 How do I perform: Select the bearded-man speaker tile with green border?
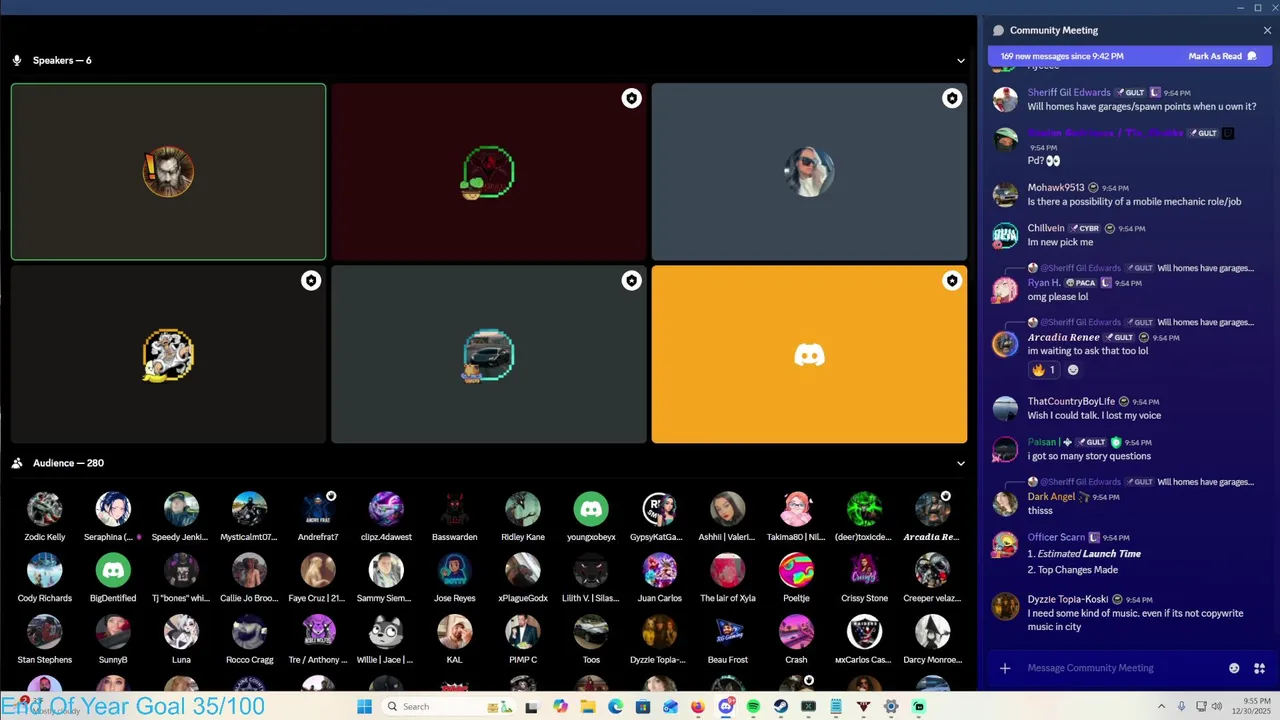click(x=168, y=172)
